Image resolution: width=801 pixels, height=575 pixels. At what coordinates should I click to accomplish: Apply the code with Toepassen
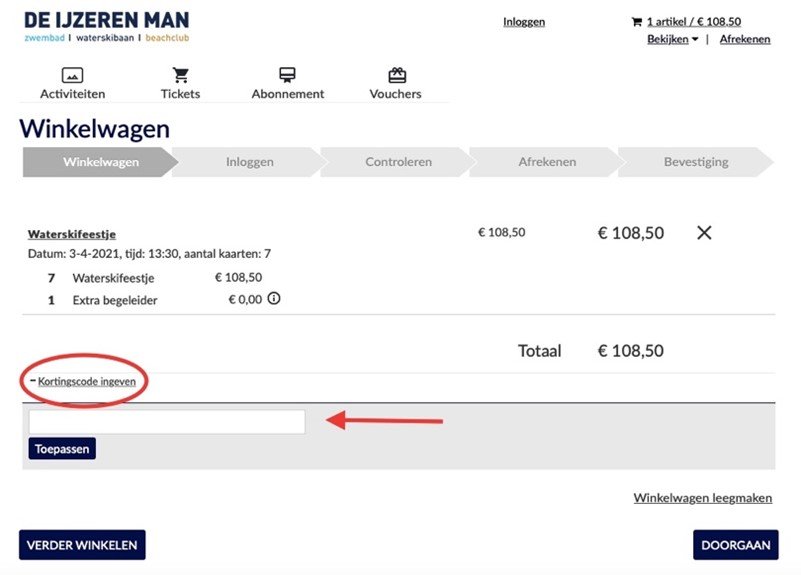point(62,448)
